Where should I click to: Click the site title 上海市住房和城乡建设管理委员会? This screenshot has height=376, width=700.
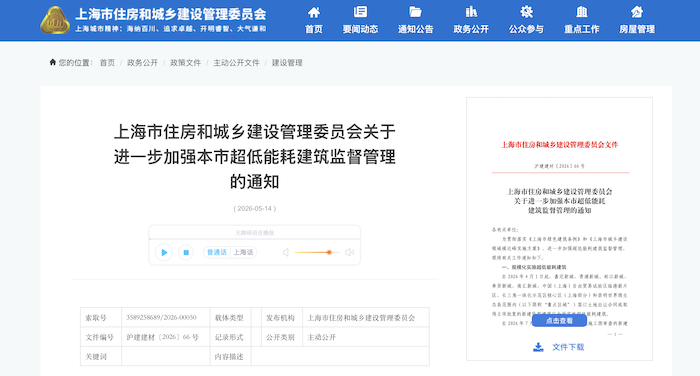click(x=171, y=14)
